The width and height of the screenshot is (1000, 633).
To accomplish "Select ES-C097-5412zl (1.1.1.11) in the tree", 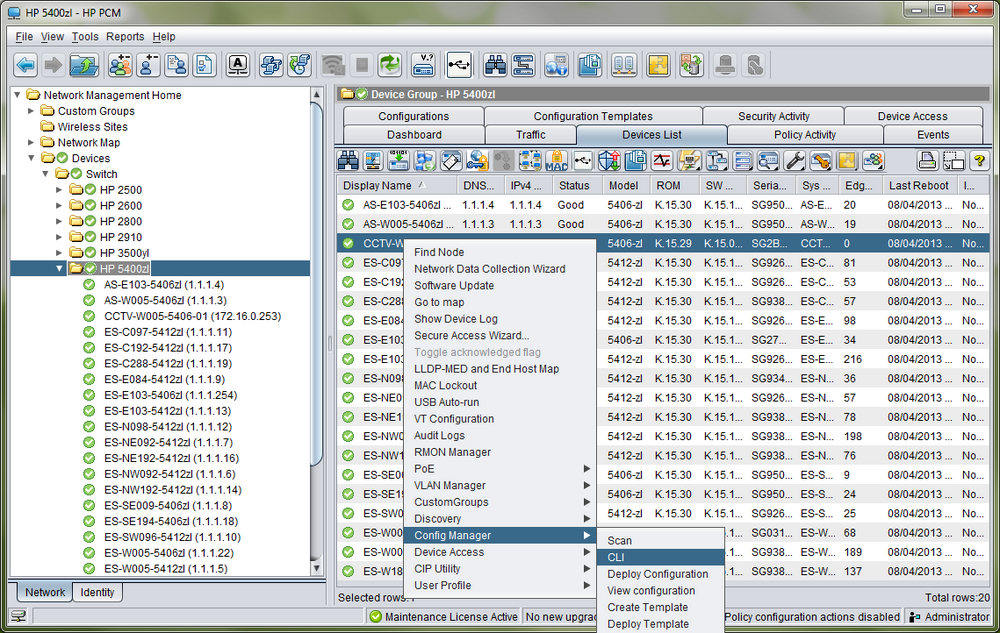I will coord(168,332).
